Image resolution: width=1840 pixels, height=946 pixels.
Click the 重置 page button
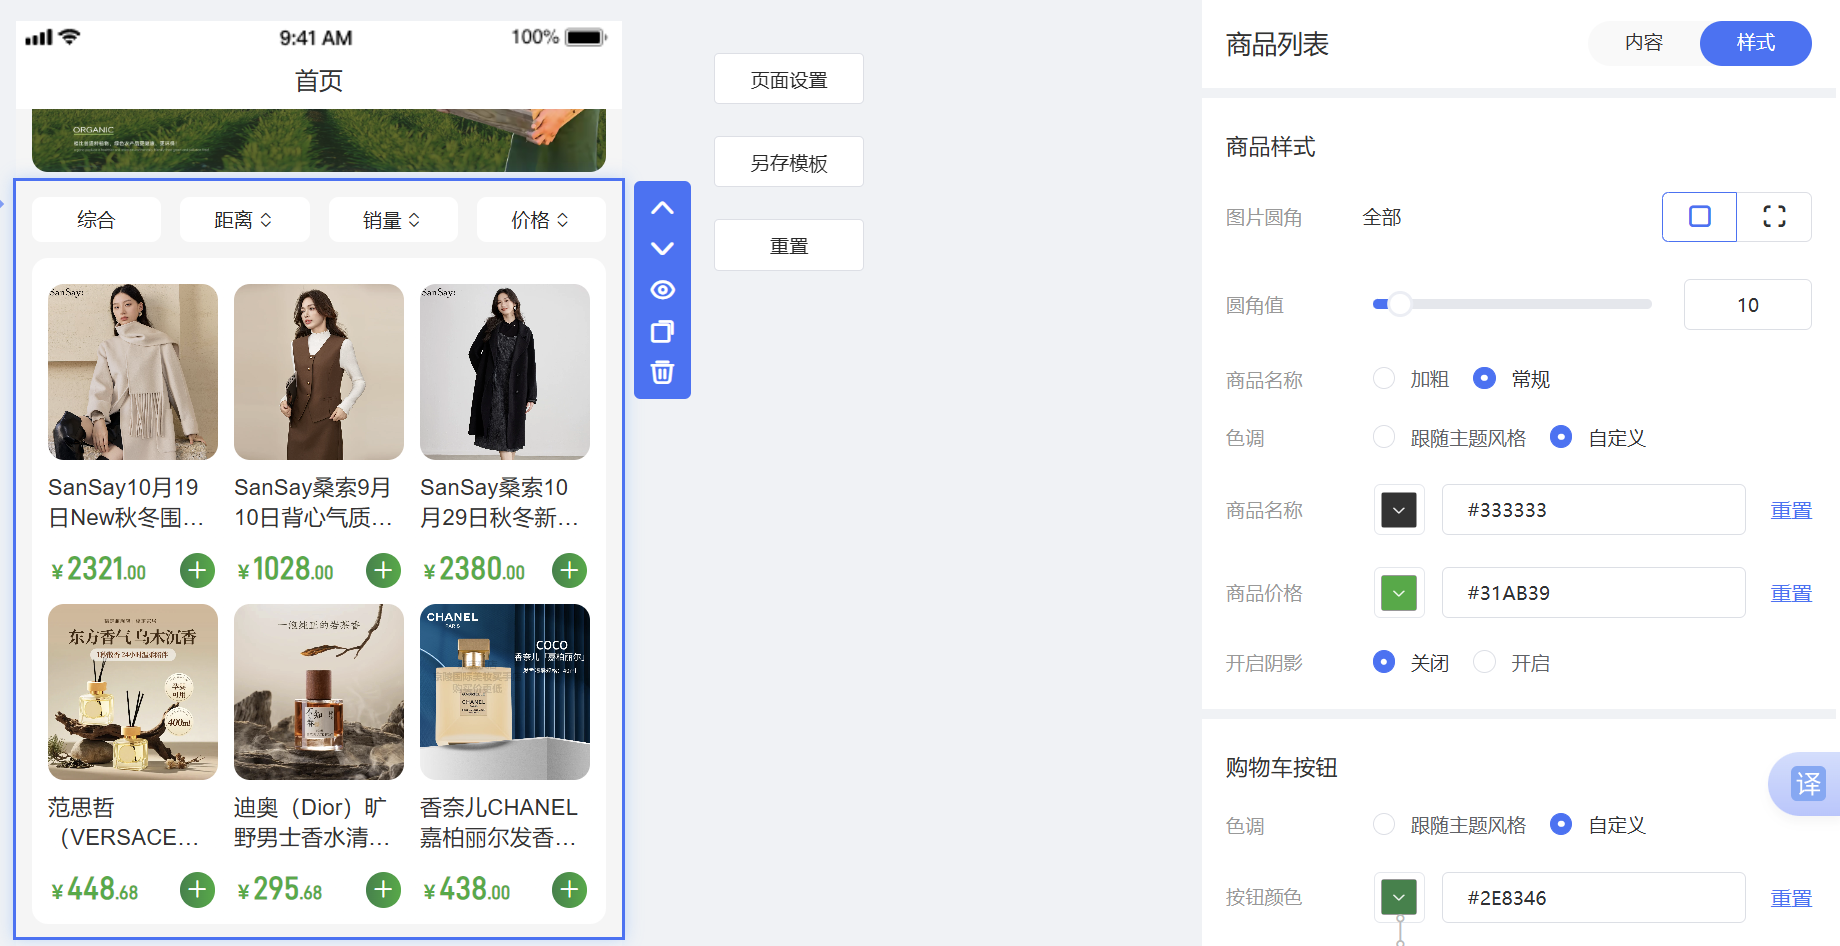click(x=789, y=245)
